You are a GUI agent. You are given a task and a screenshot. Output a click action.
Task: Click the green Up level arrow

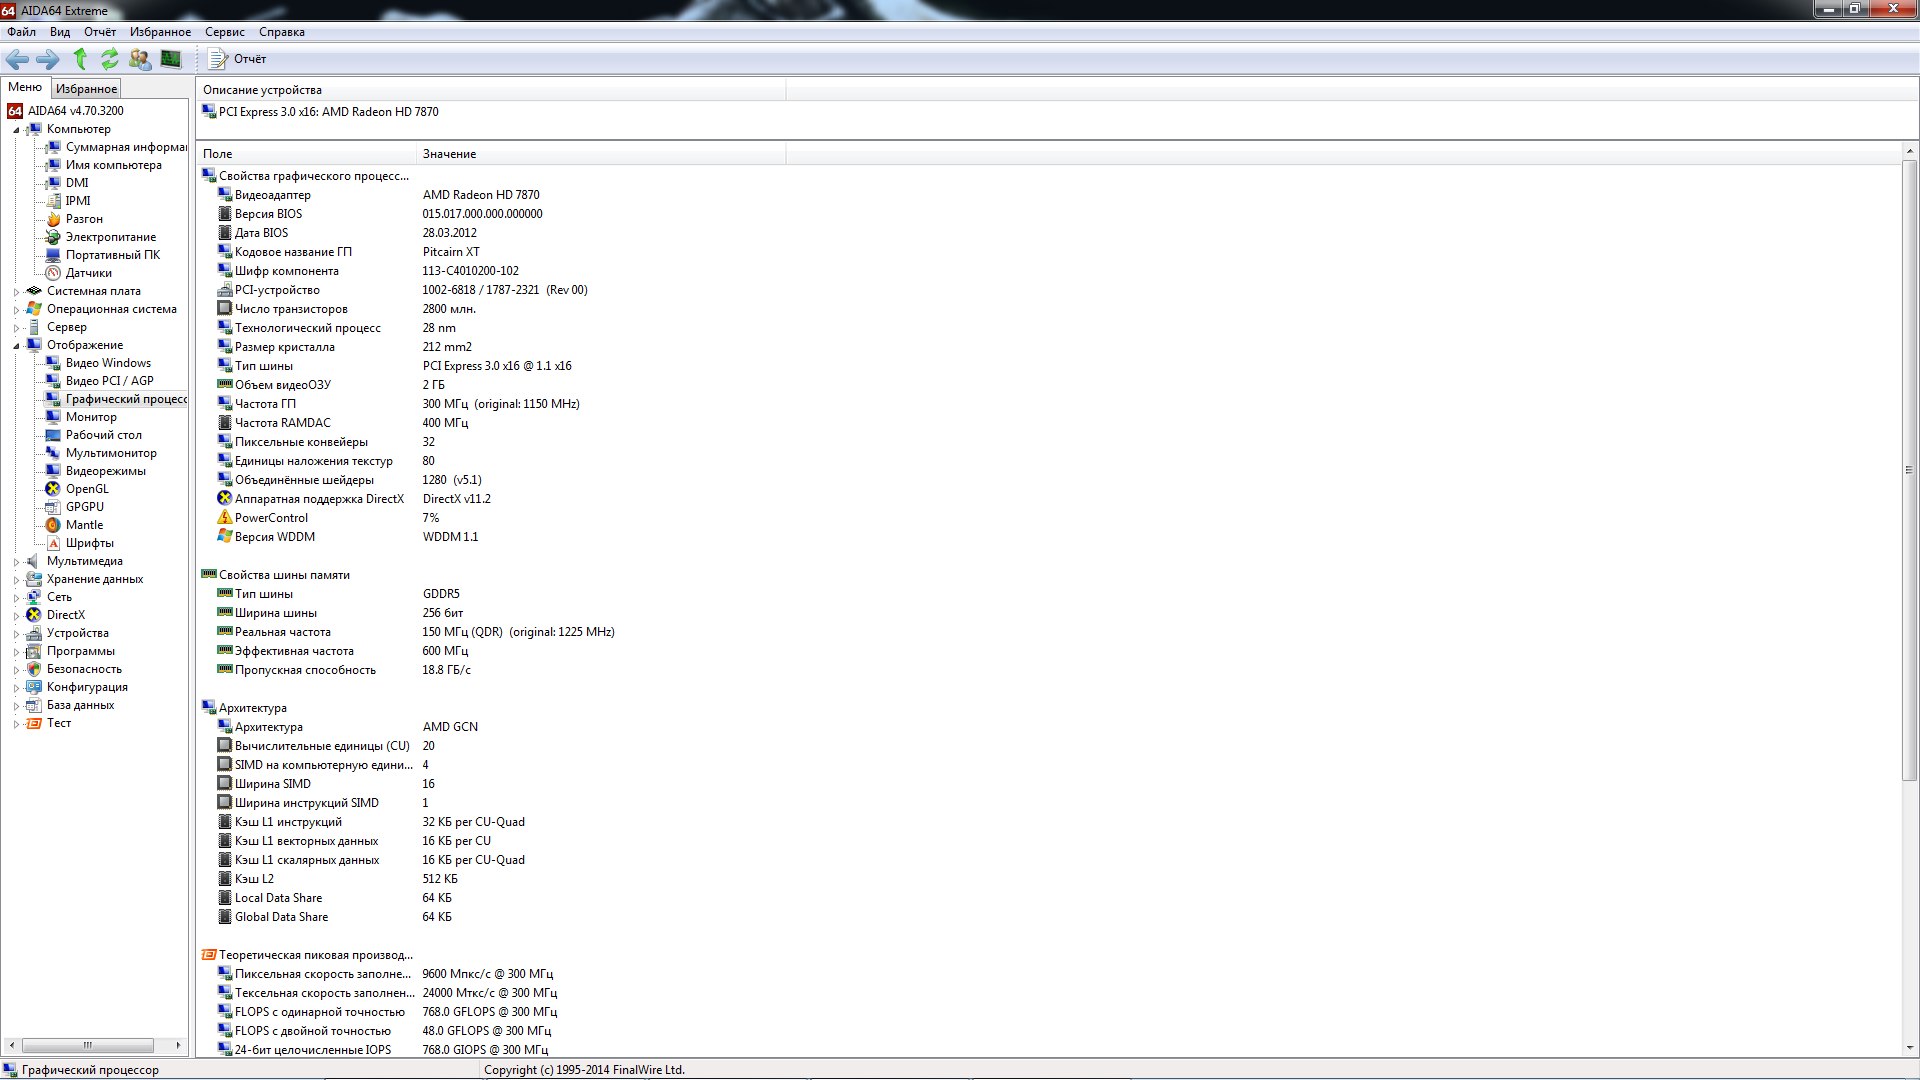tap(81, 59)
